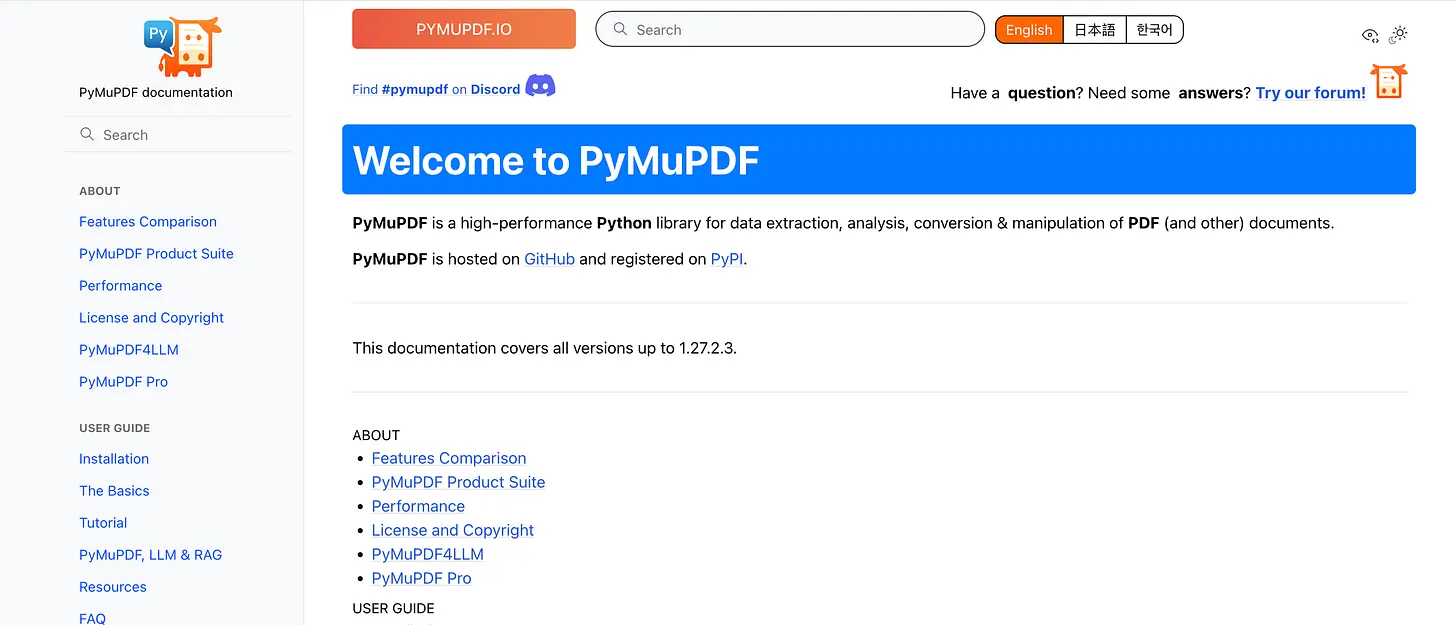Screen dimensions: 1456x625
Task: Click the 'This documentation covers all versions' text
Action: point(545,348)
